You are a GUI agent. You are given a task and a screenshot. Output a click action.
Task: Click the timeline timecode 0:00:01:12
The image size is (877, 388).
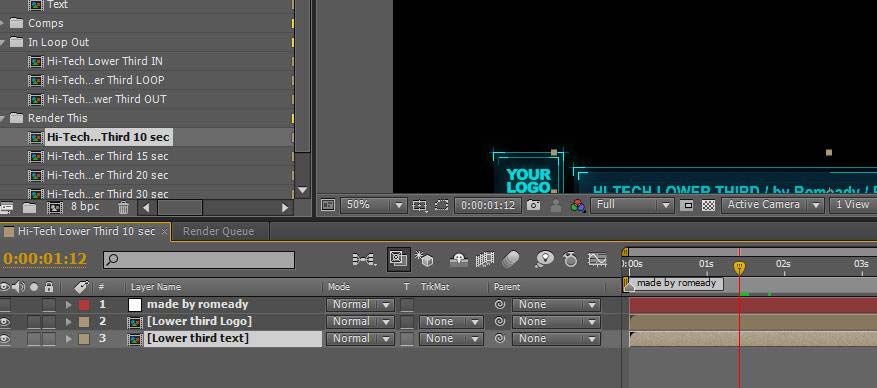[x=45, y=259]
